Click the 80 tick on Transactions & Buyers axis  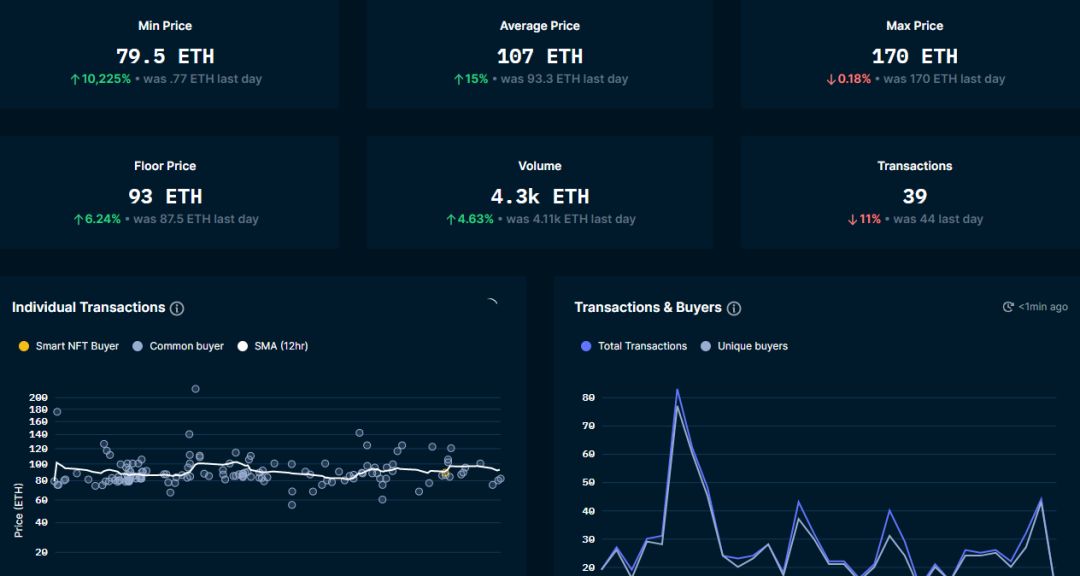click(588, 398)
